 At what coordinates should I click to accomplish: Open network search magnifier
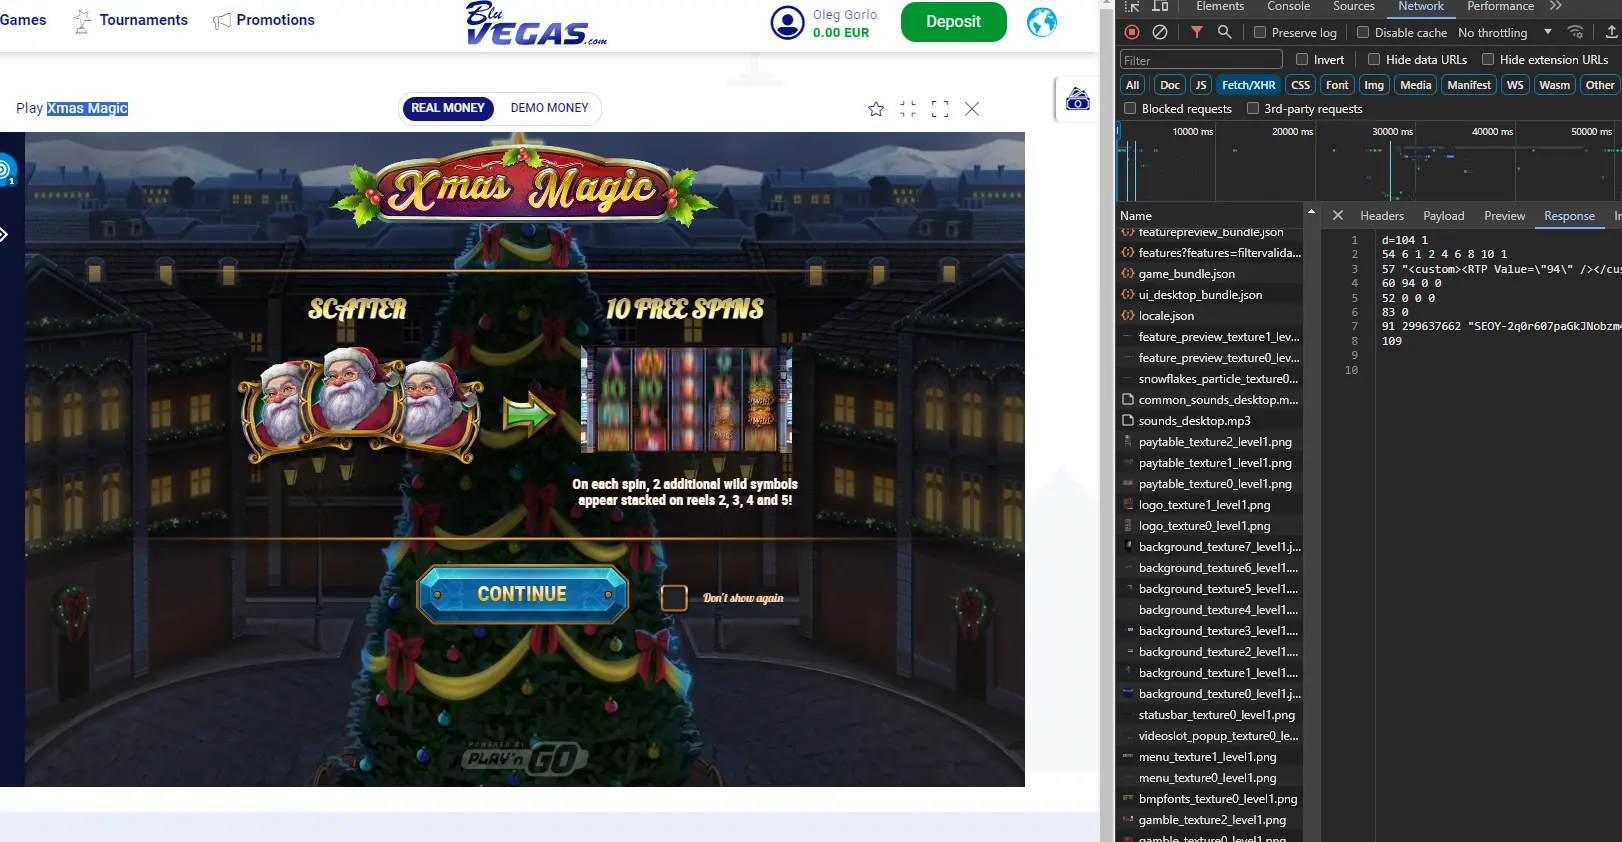click(1224, 32)
